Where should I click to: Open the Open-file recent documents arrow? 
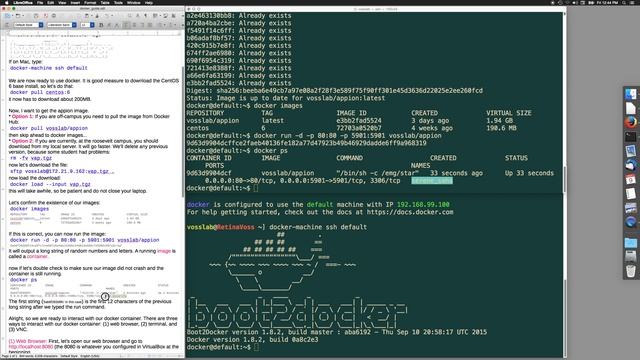click(x=23, y=16)
